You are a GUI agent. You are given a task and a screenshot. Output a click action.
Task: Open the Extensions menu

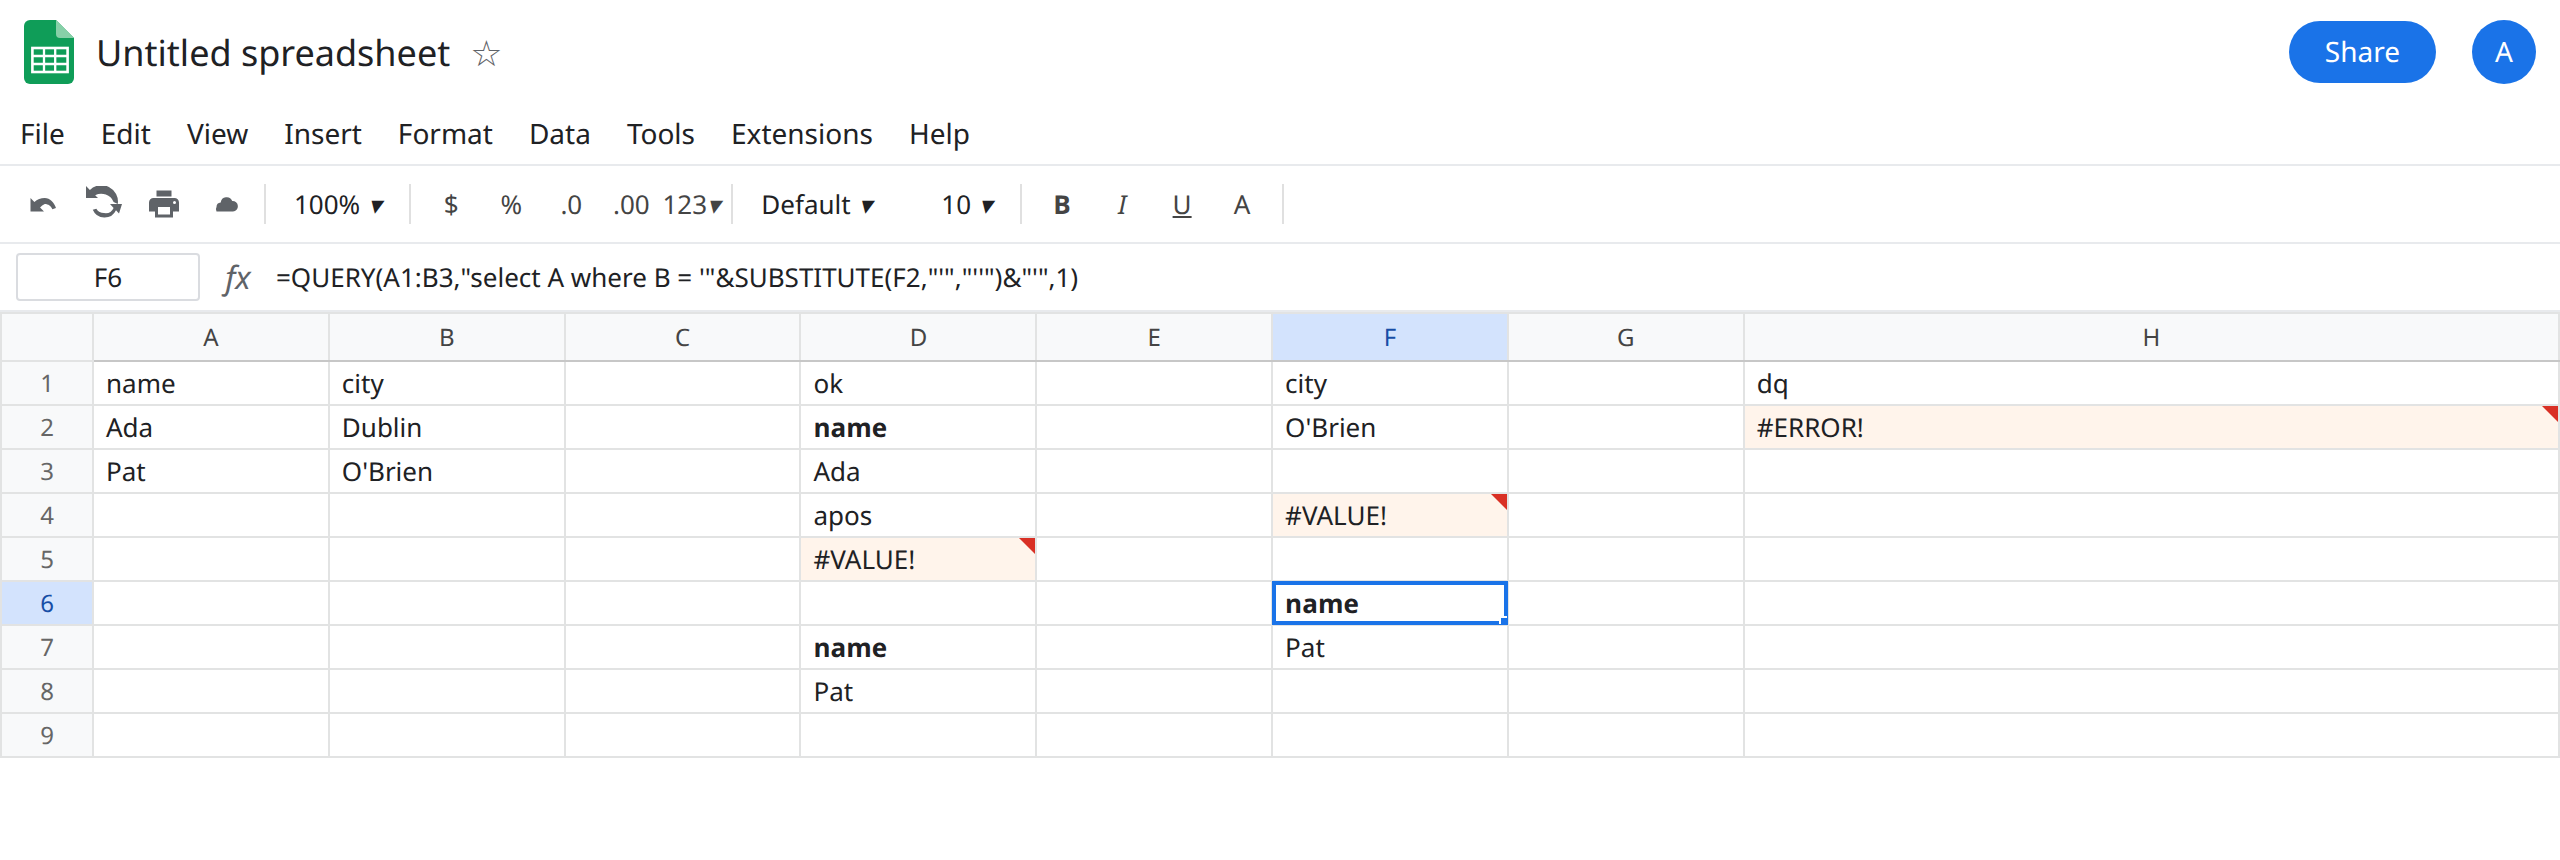[x=801, y=134]
